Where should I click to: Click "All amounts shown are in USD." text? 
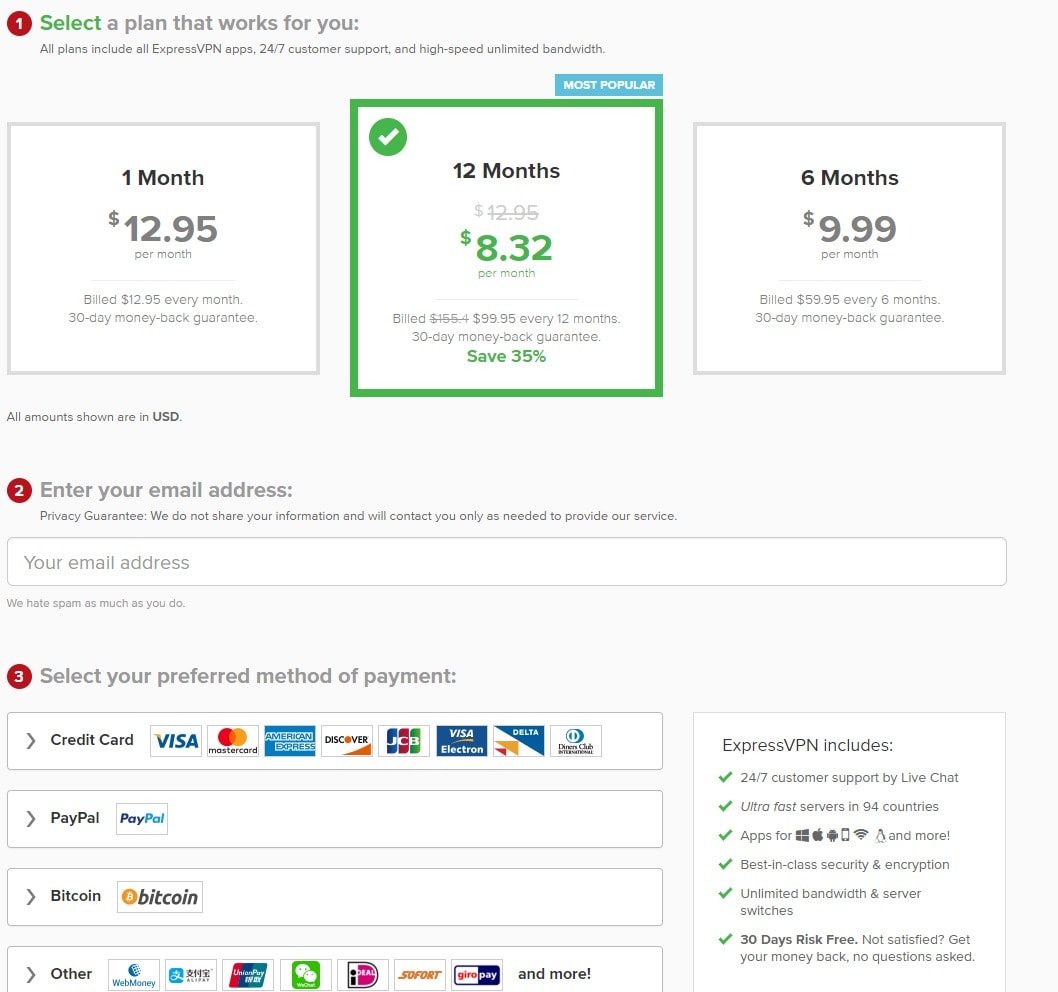click(x=94, y=417)
